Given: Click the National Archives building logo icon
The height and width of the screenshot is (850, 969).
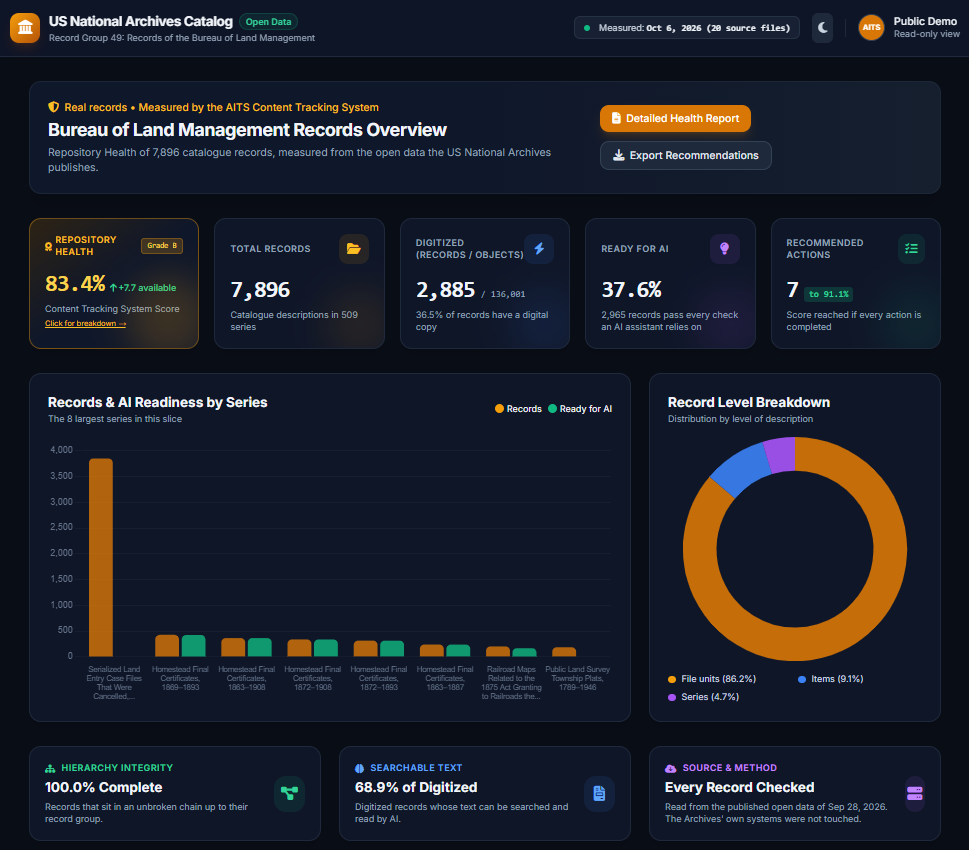Looking at the screenshot, I should pyautogui.click(x=25, y=28).
